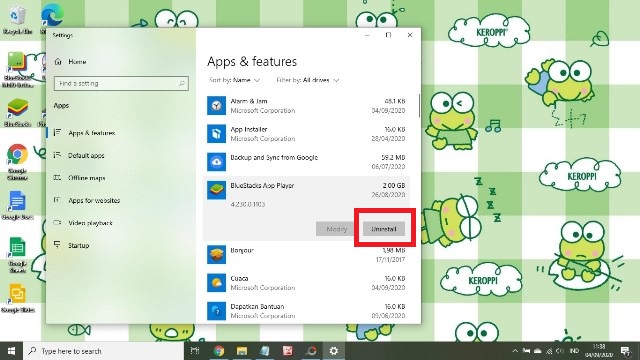The height and width of the screenshot is (360, 640).
Task: Select the Alarm & Jam entry name
Action: tap(249, 101)
